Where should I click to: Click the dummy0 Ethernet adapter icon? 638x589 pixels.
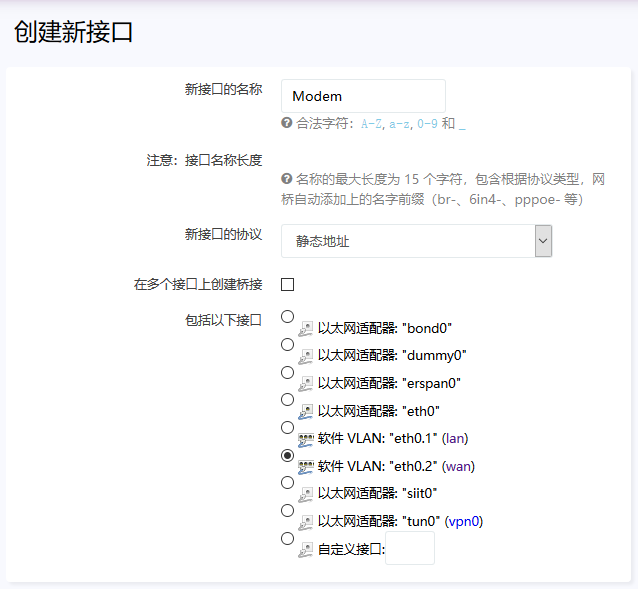click(x=306, y=356)
